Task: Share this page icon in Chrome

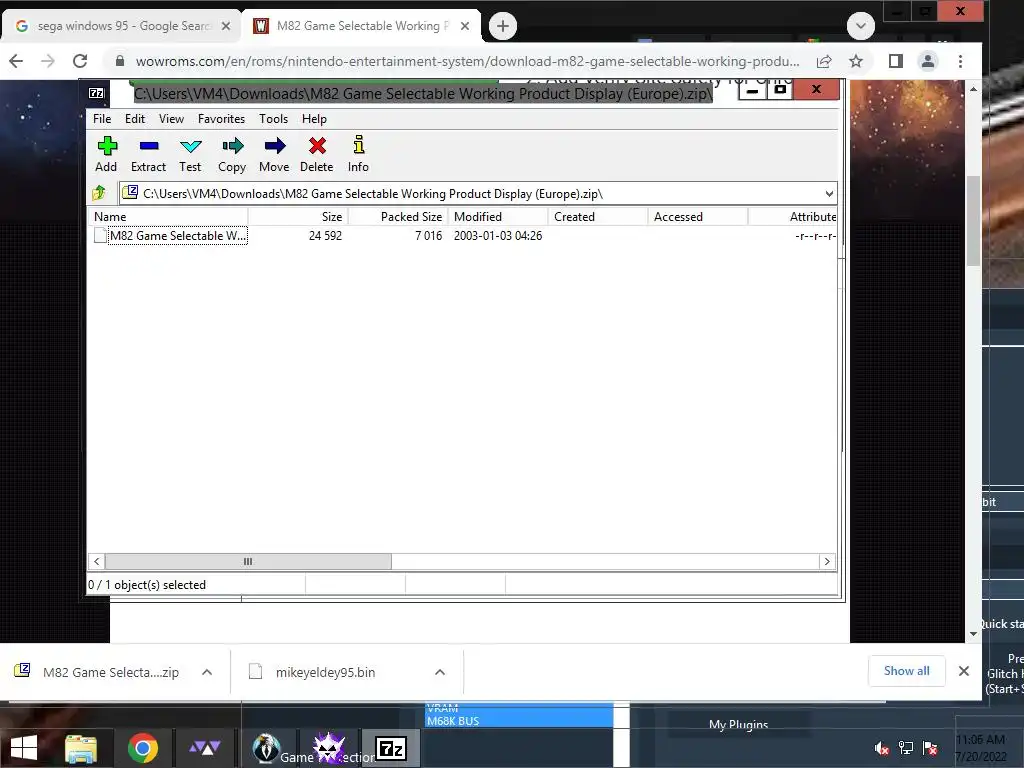Action: tap(824, 61)
